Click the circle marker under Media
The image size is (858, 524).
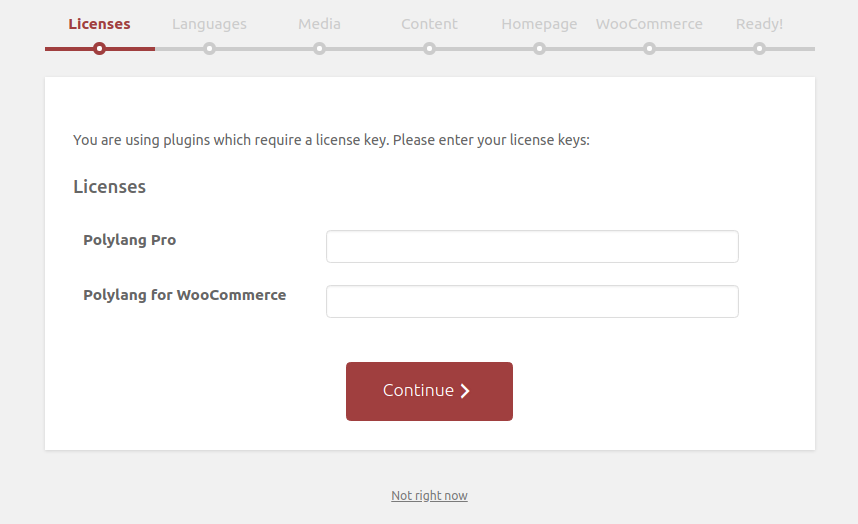(319, 49)
